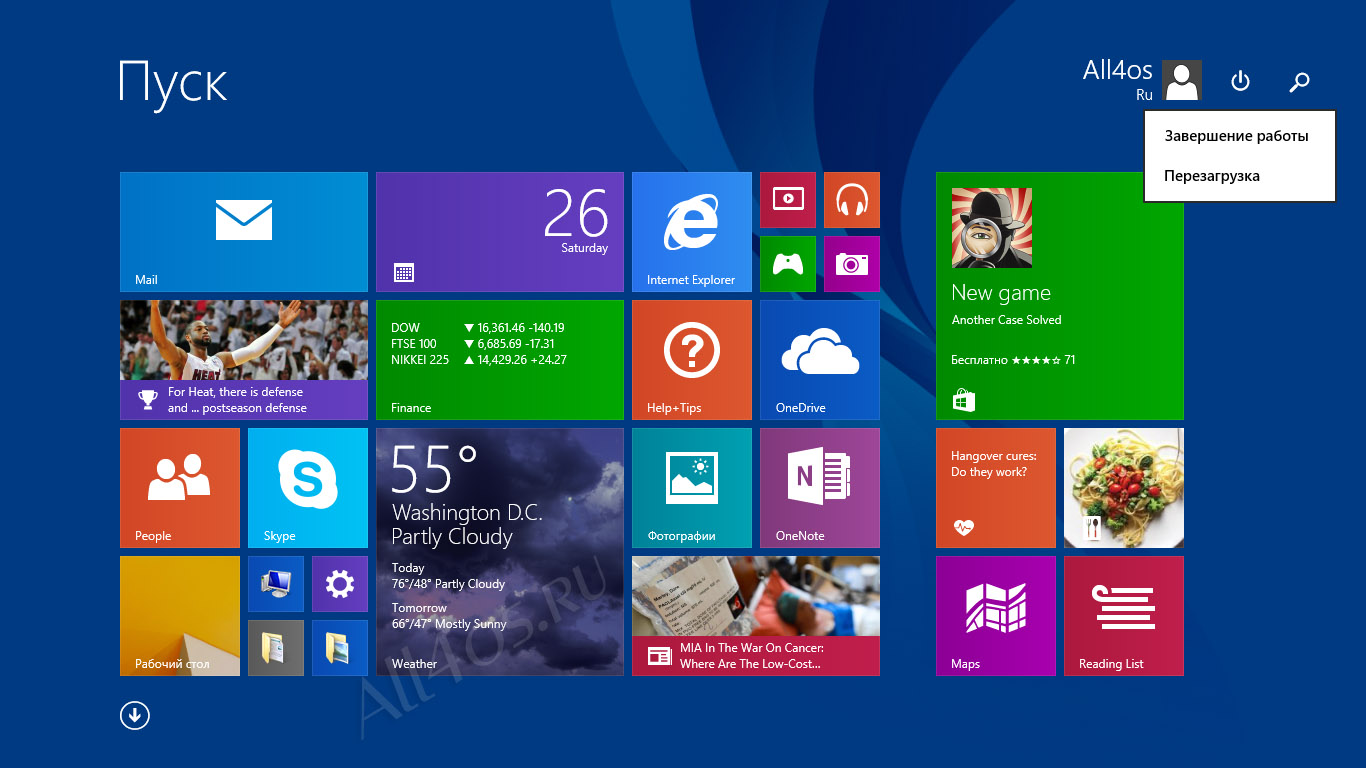
Task: Open the PC settings gear tile
Action: pos(340,584)
